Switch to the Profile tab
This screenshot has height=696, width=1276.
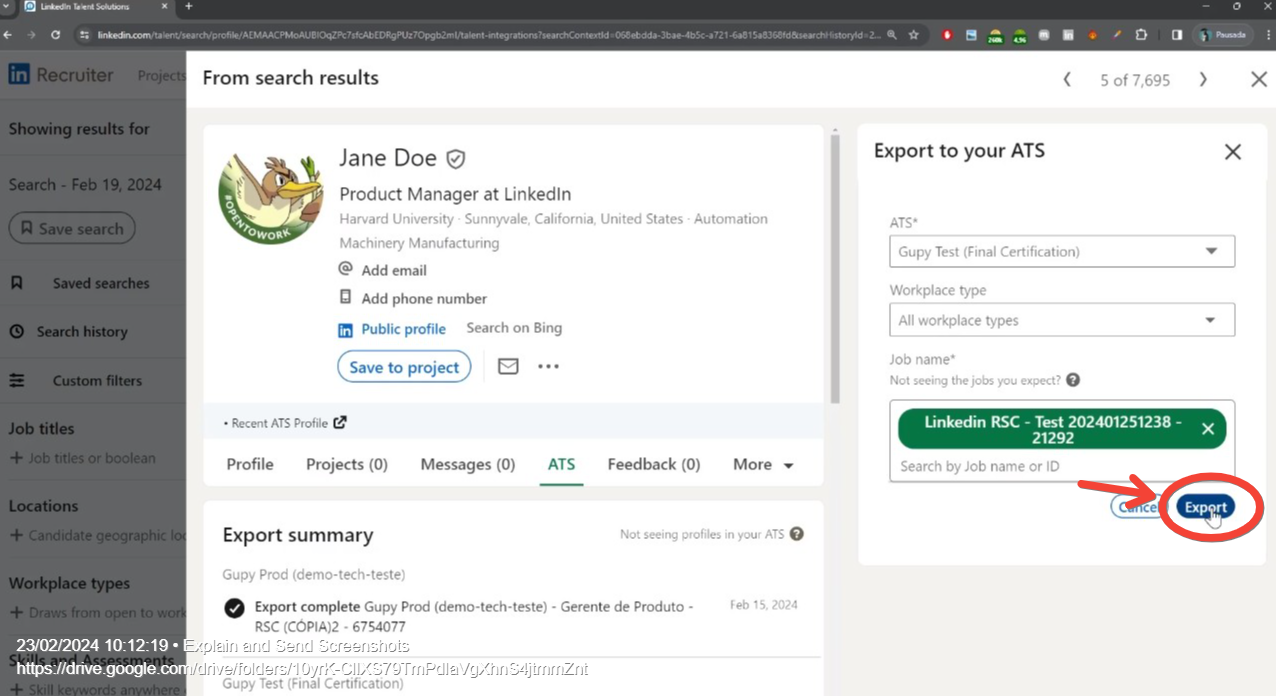coord(250,464)
